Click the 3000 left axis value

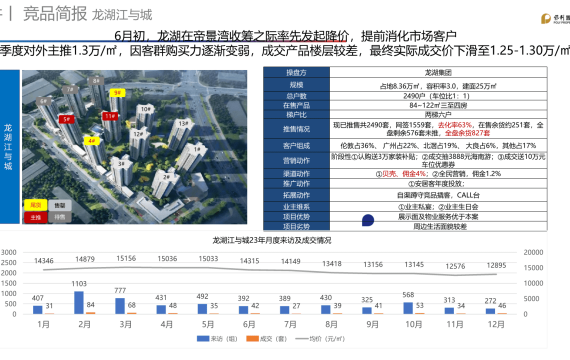(8, 252)
